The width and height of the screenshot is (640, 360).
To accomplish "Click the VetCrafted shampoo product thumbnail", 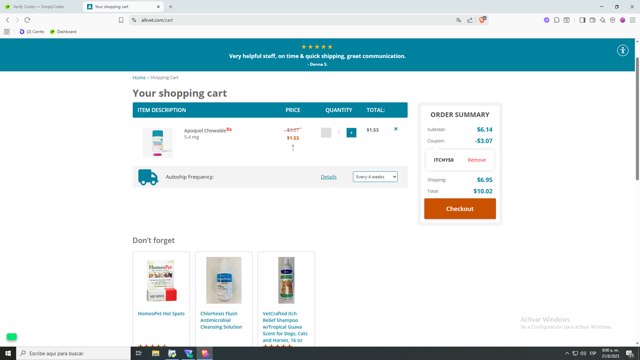I will click(x=286, y=280).
